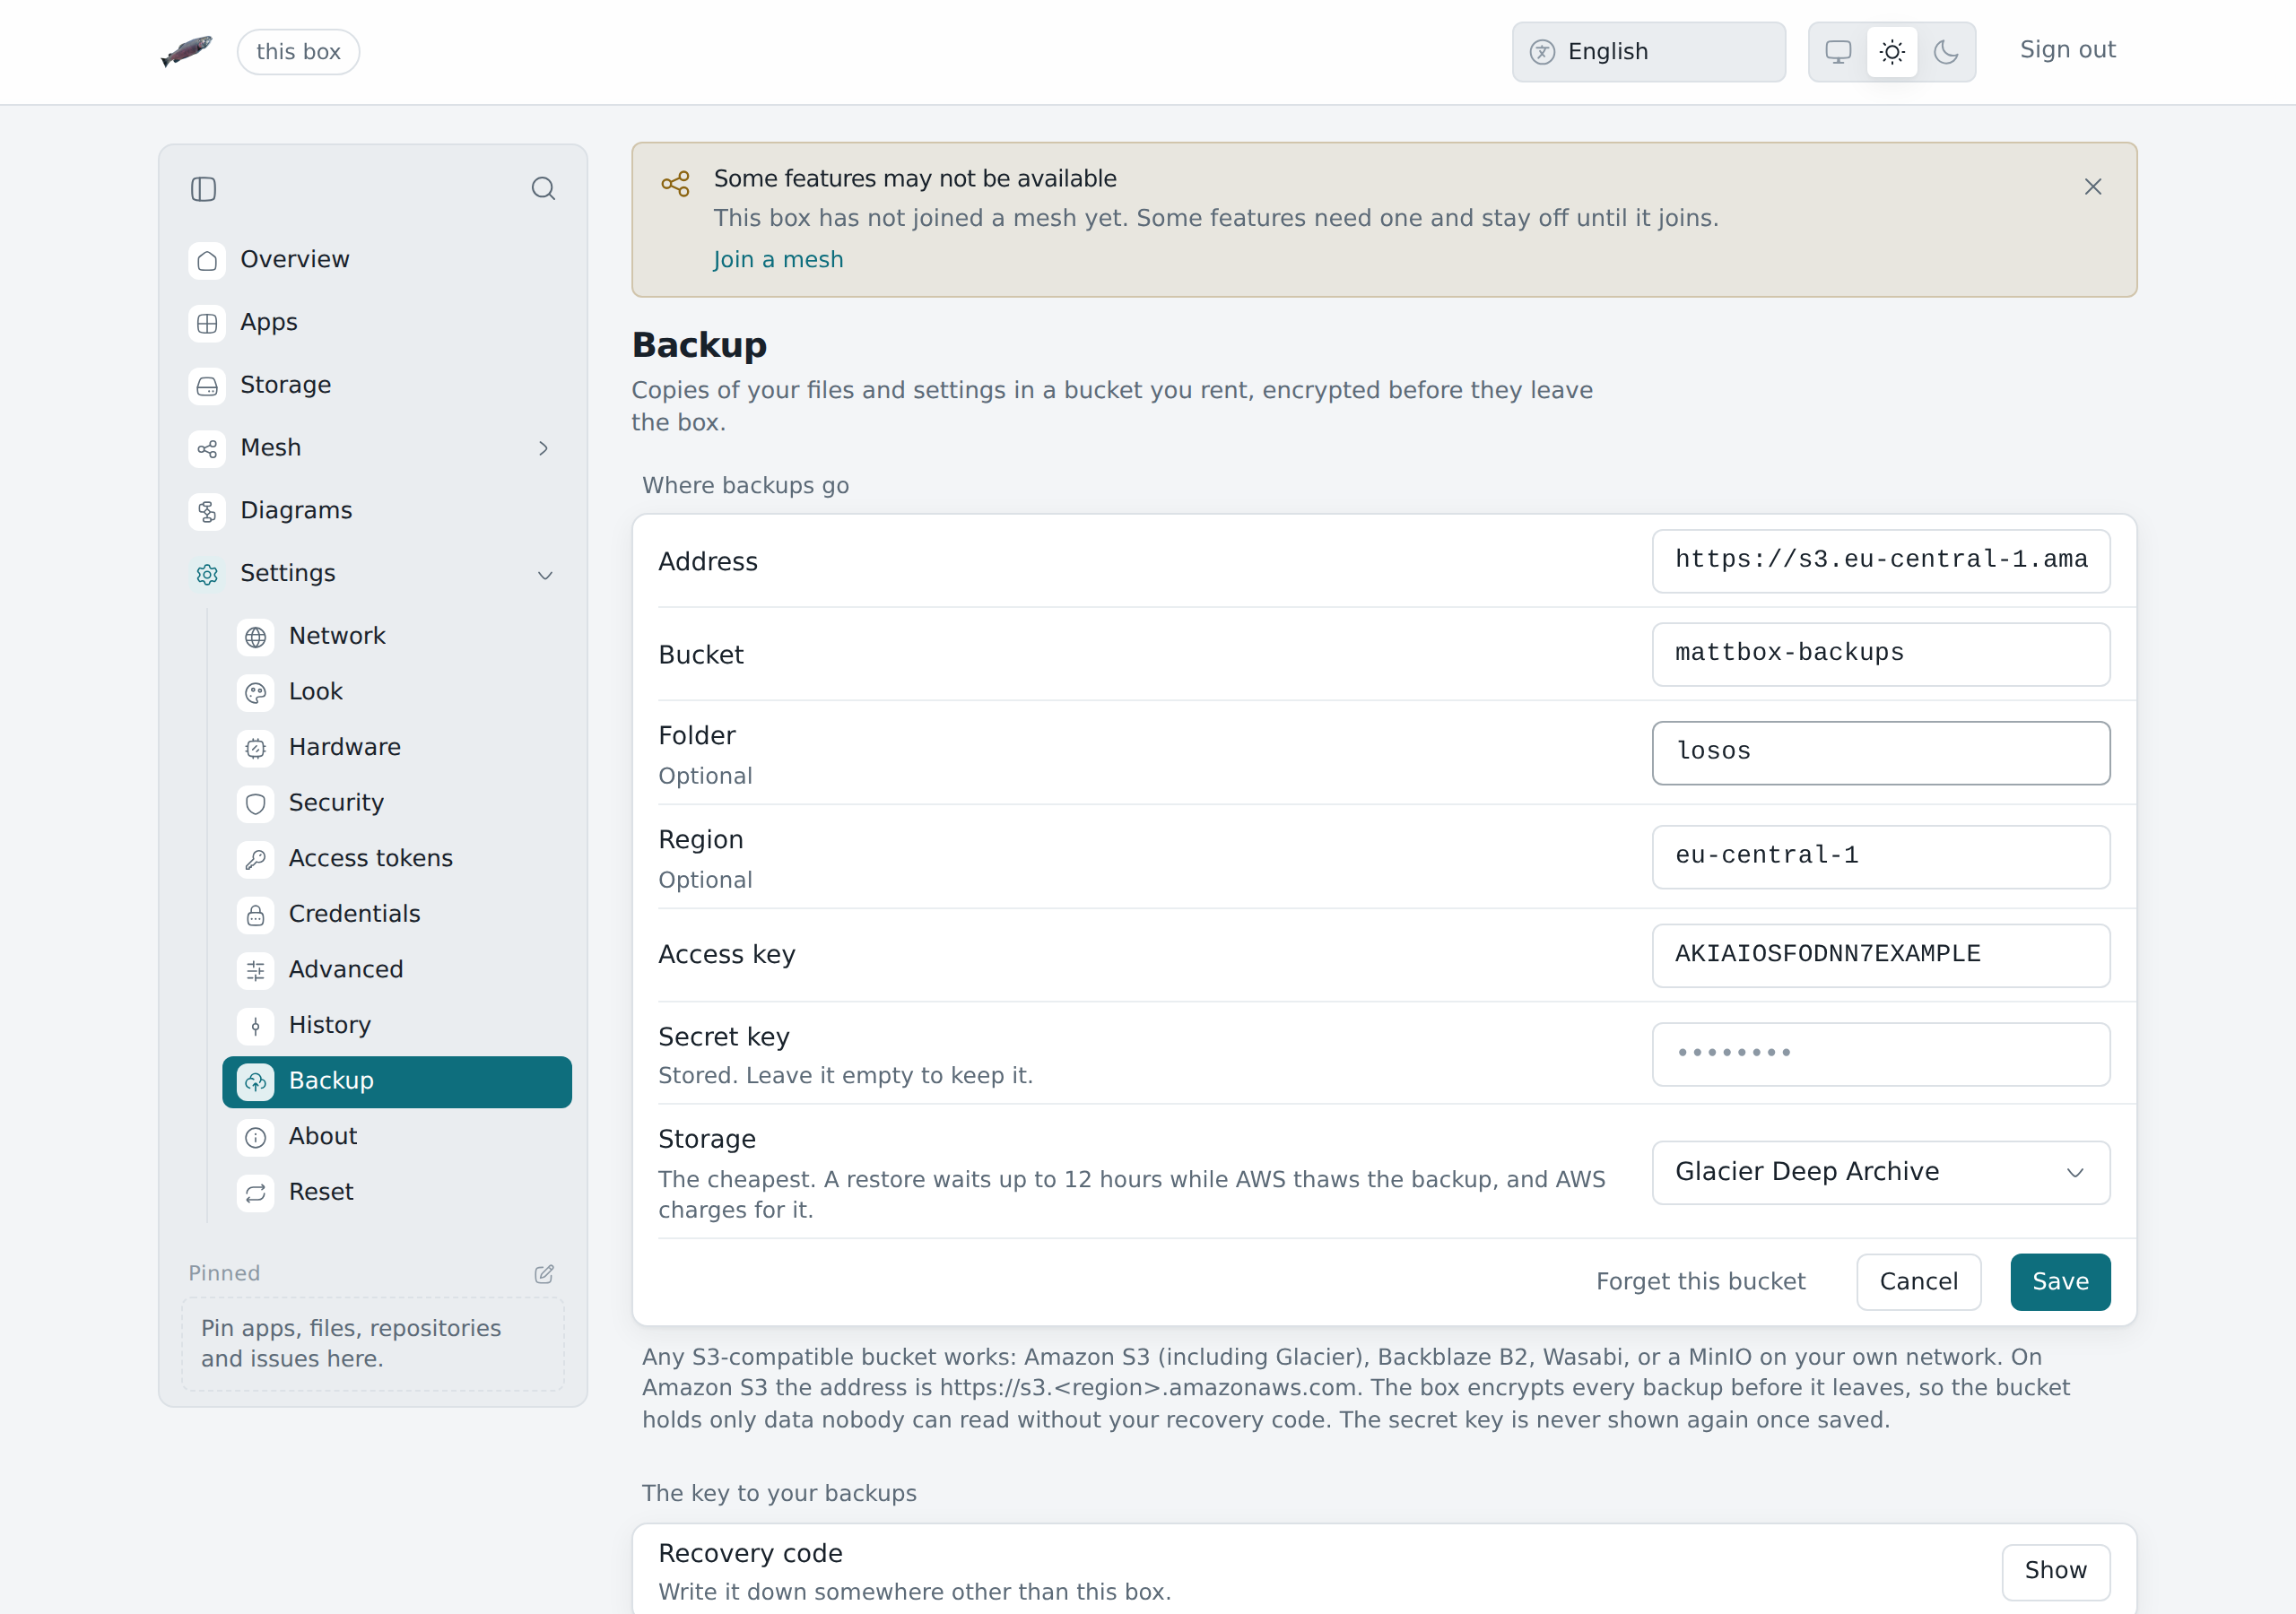Click the Join a mesh link

778,260
